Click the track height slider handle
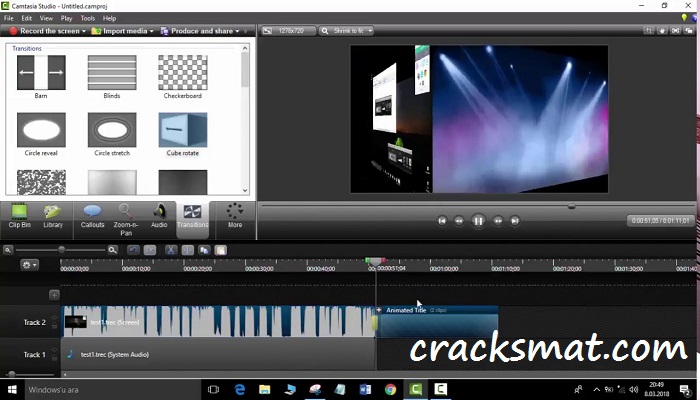700x400 pixels. (12, 374)
